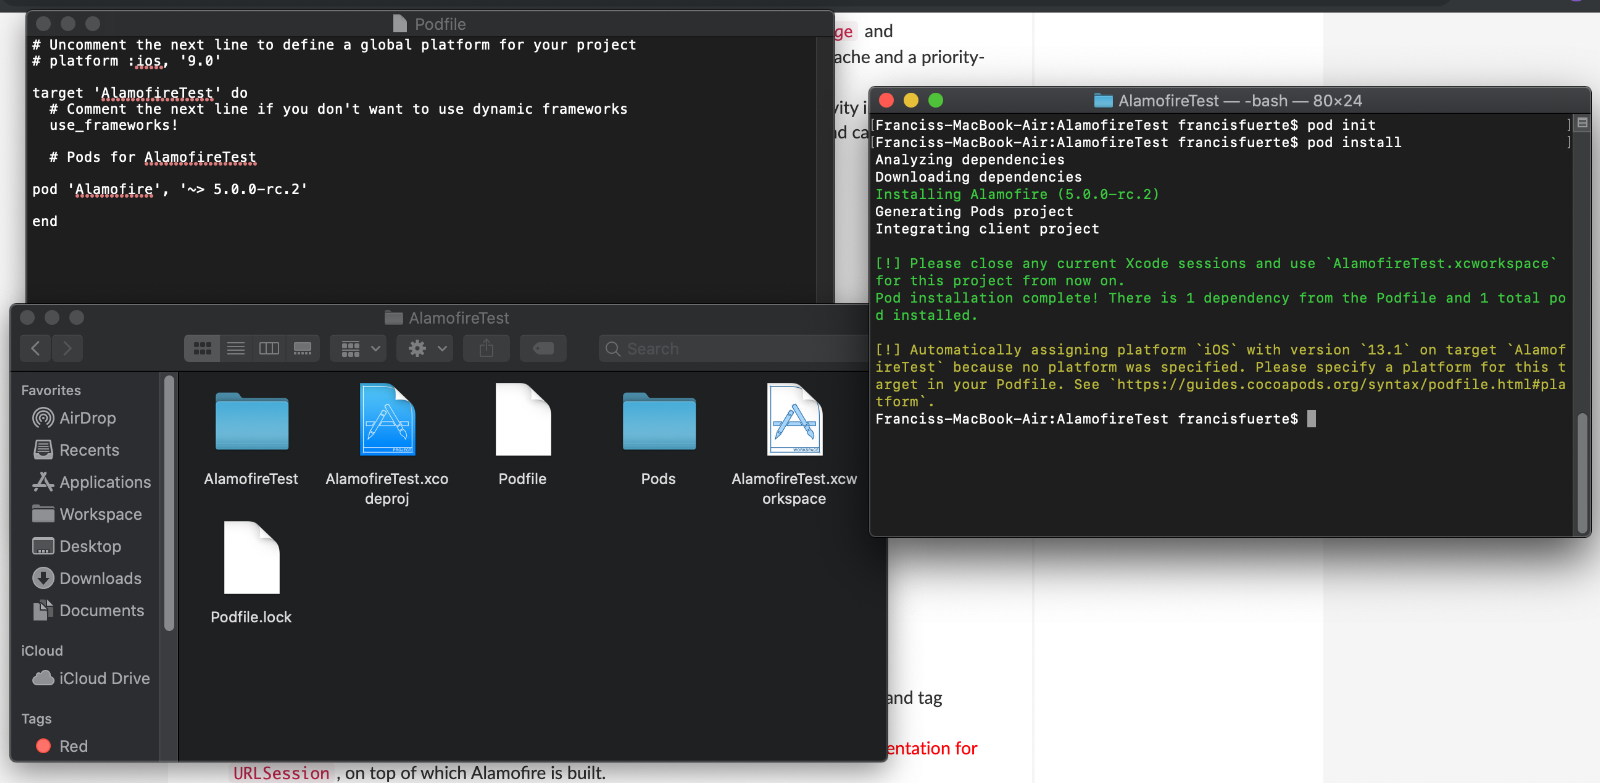Open Downloads in Finder sidebar

(87, 578)
